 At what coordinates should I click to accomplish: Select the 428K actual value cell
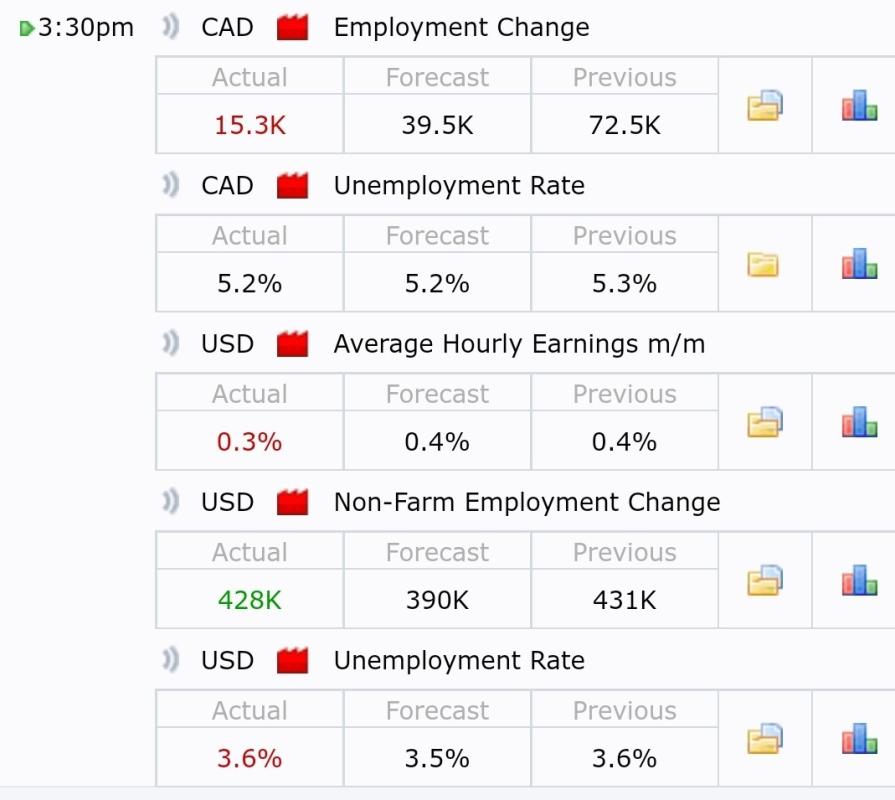250,600
